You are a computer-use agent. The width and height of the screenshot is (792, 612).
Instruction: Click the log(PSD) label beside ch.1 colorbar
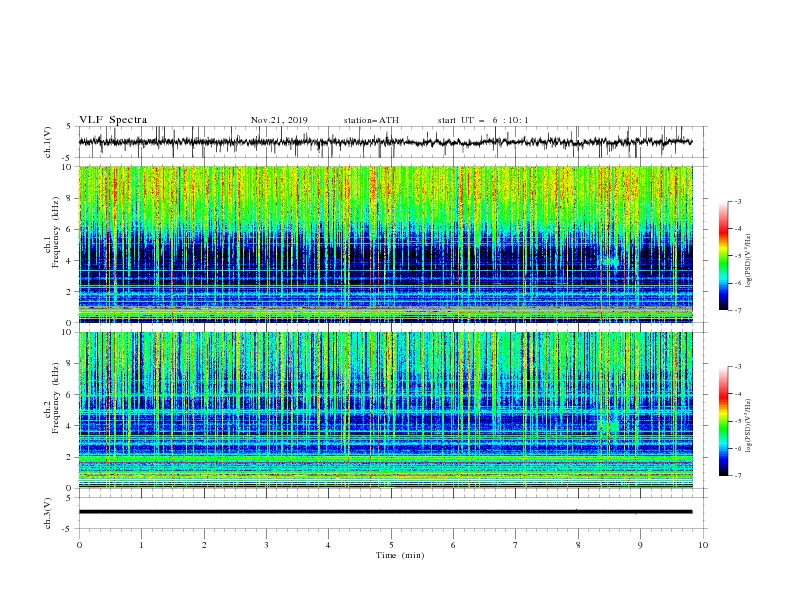749,261
